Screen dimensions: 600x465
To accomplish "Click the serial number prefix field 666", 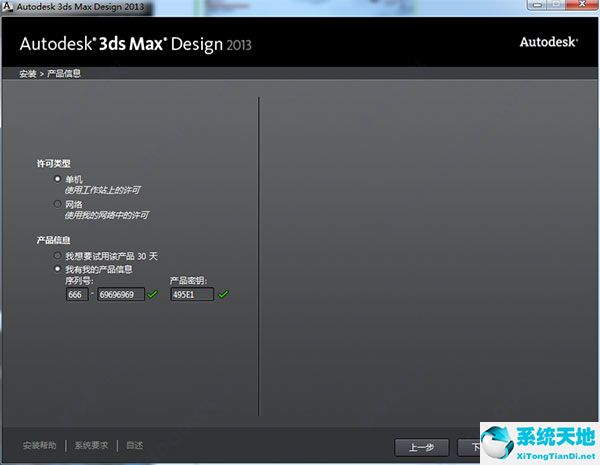I will (x=77, y=294).
